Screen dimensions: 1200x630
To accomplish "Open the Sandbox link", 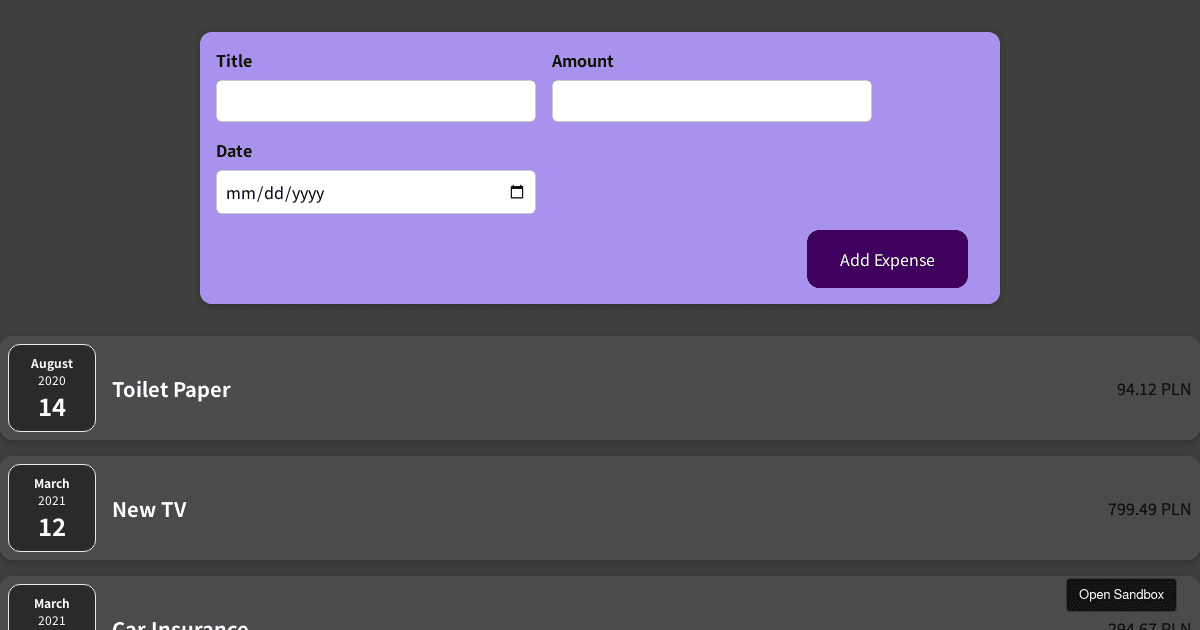I will [1121, 594].
